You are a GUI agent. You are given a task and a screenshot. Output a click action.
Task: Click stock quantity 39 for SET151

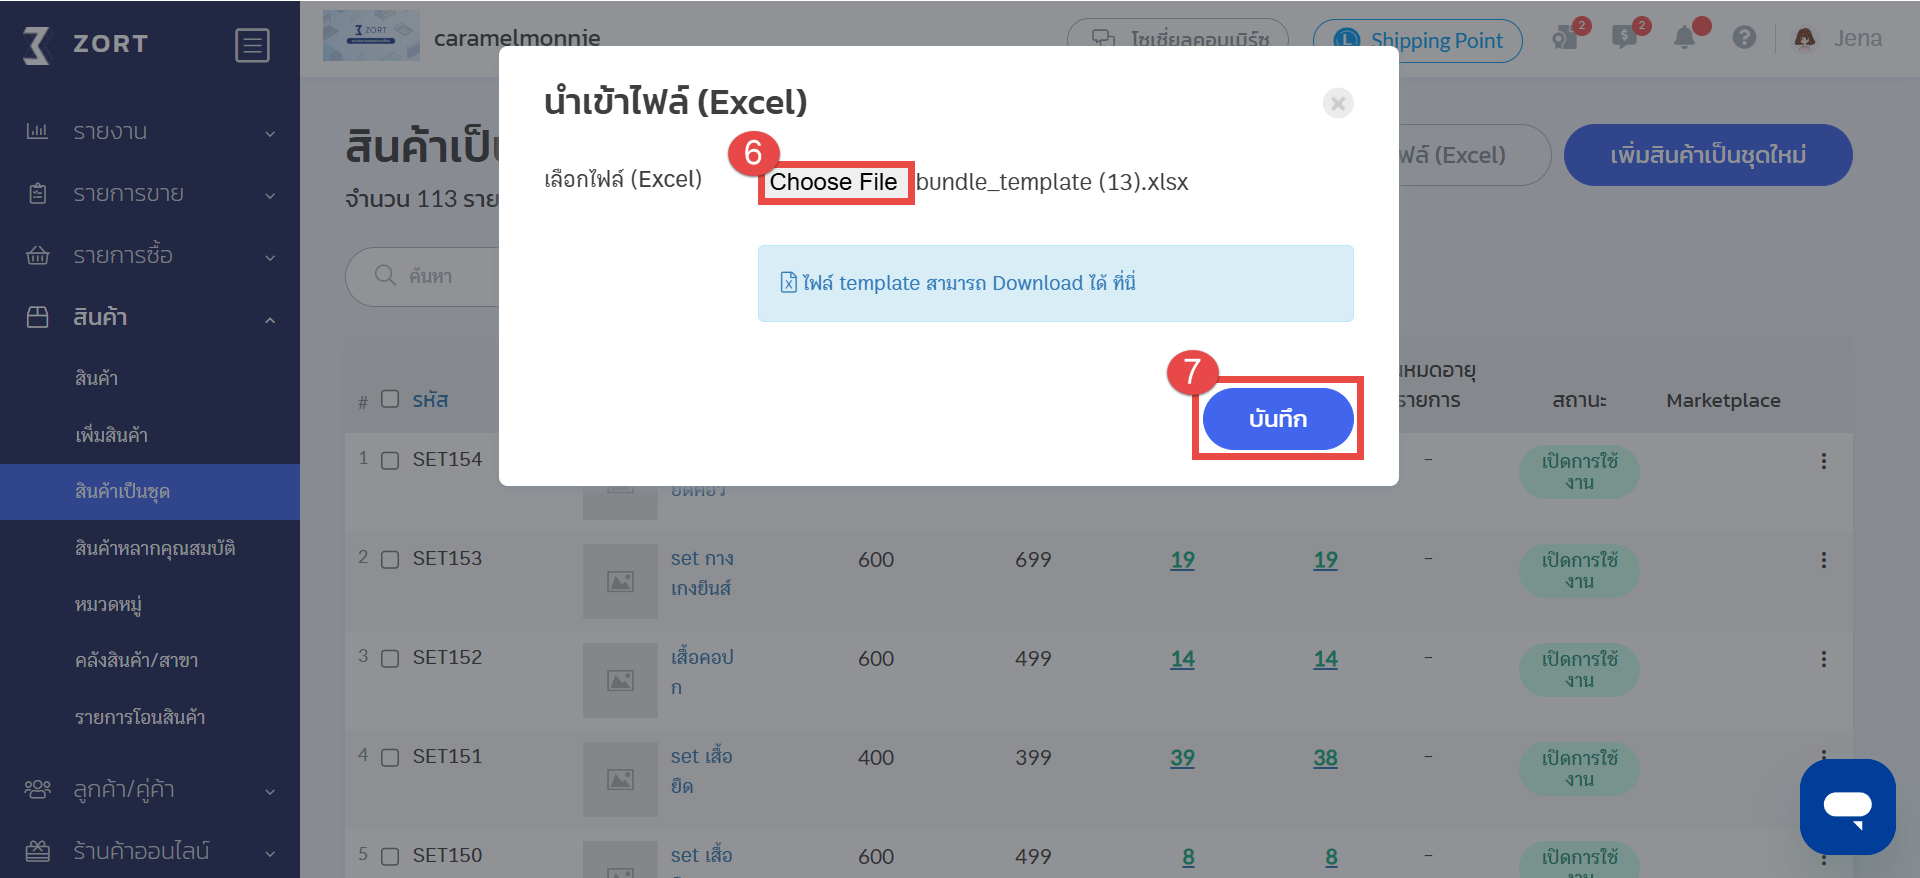click(x=1182, y=758)
